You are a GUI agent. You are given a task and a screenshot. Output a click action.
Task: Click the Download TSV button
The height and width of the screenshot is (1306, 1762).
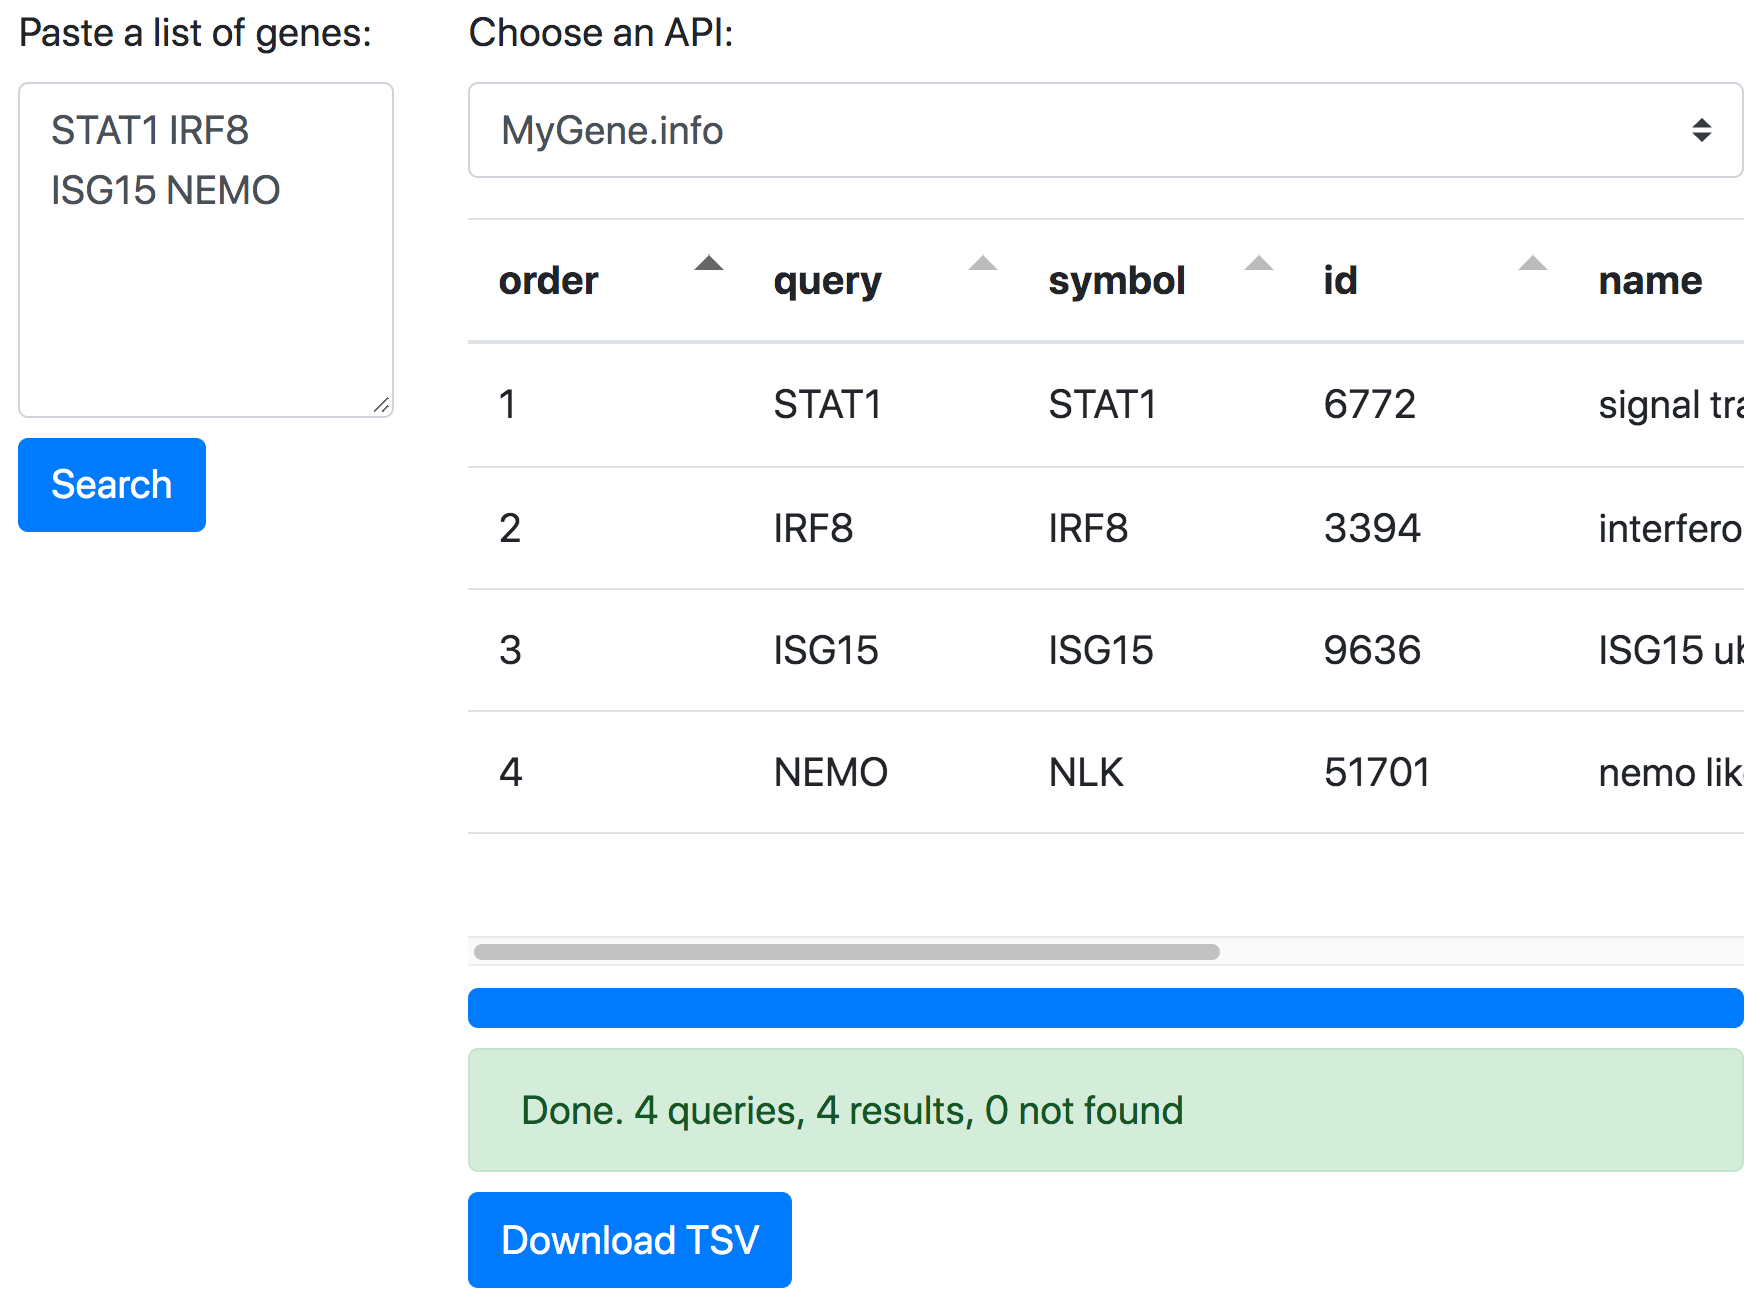(x=629, y=1240)
